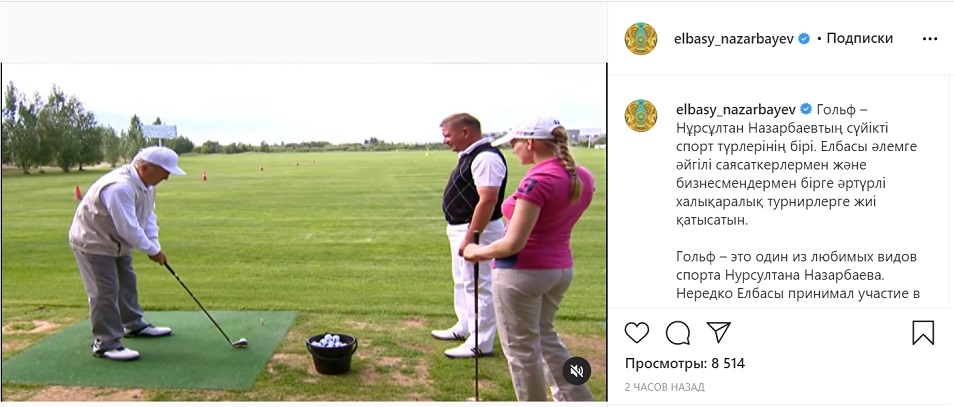The height and width of the screenshot is (407, 954).
Task: Open the elbasy_nazarbayev username link in the header
Action: (733, 38)
